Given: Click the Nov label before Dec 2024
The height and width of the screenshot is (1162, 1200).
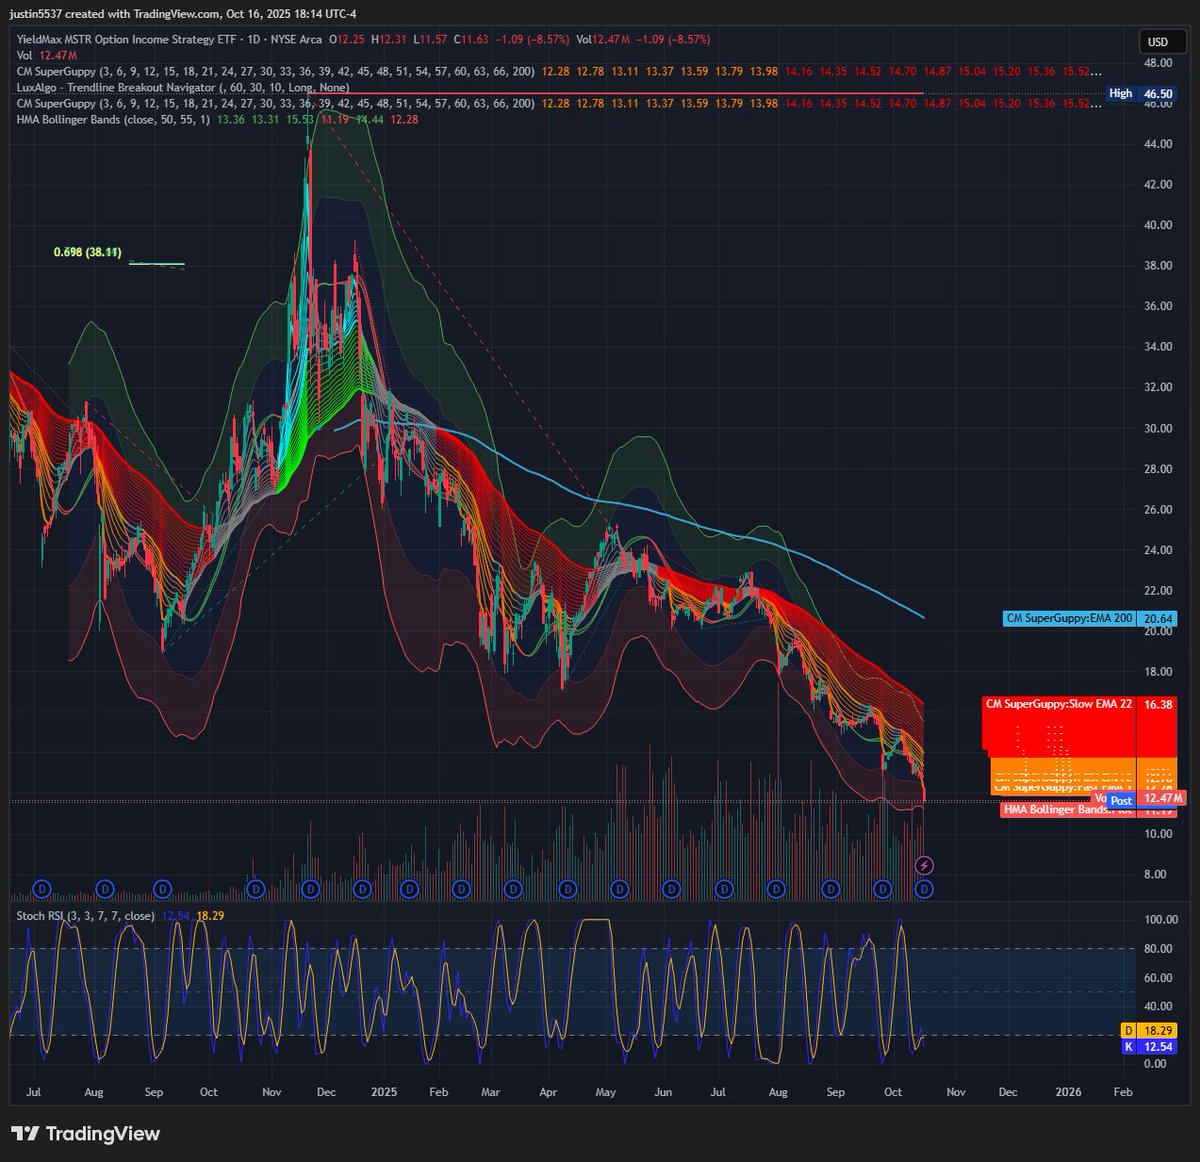Looking at the screenshot, I should pos(271,1092).
